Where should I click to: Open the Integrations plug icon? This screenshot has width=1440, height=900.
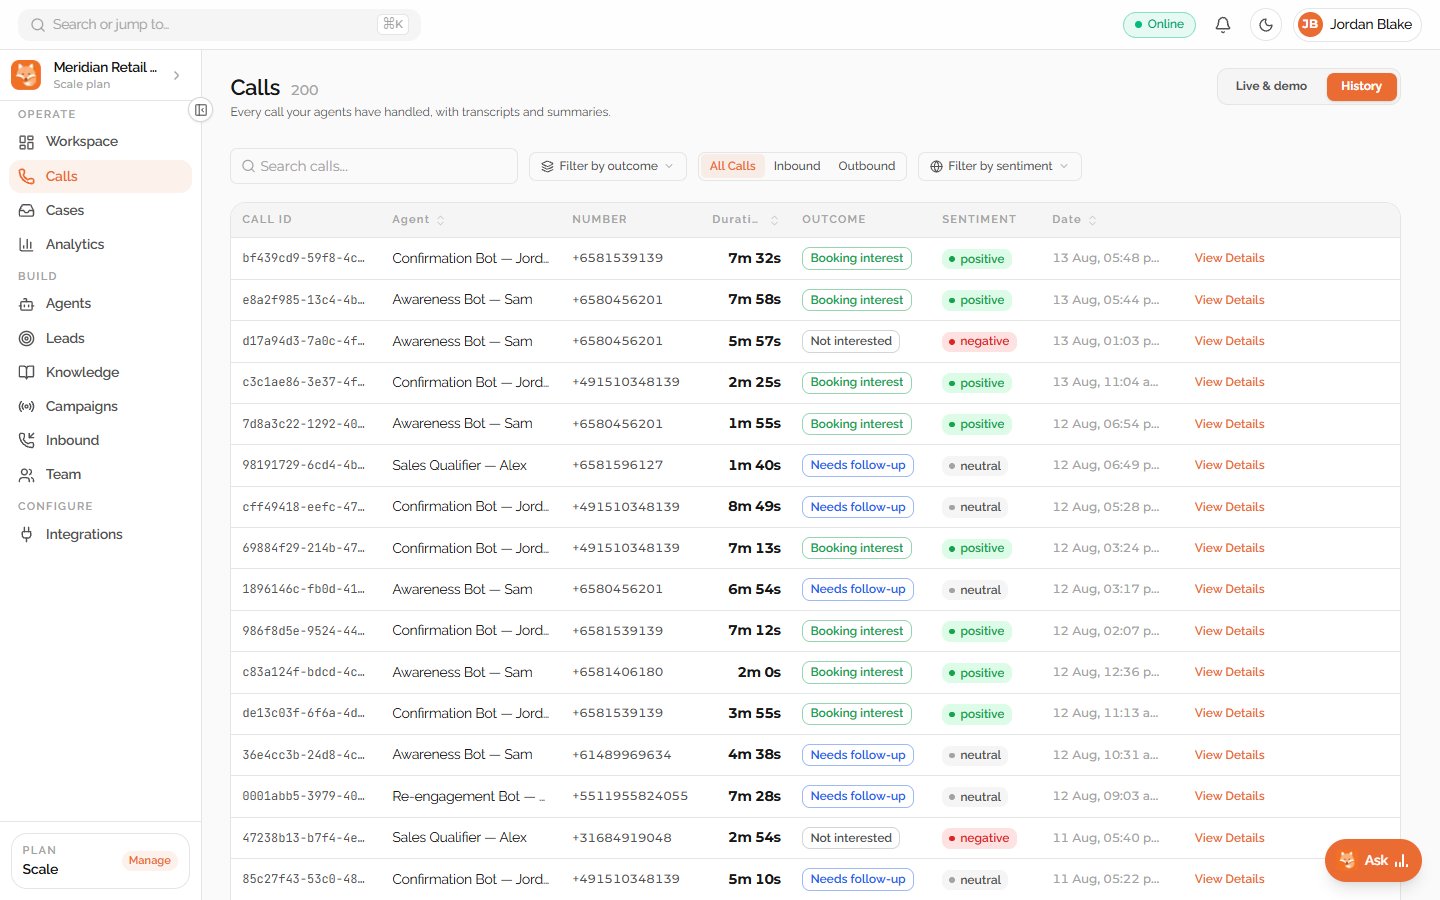[x=27, y=534]
